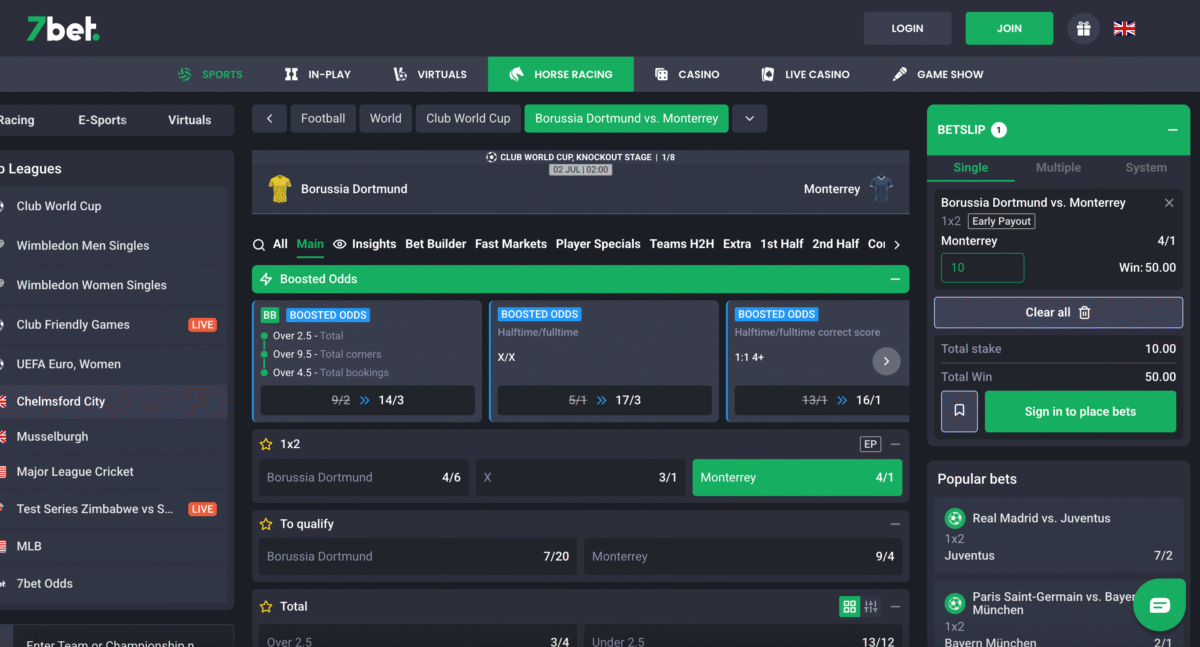Switch betslip to System tab
1200x647 pixels.
tap(1146, 167)
